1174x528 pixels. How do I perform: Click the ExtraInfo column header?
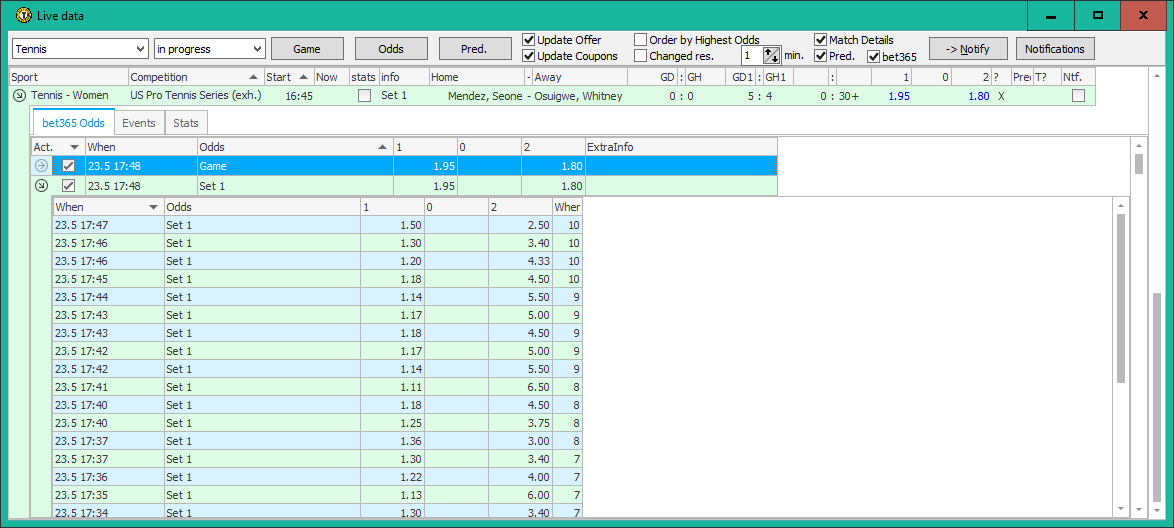tap(681, 147)
